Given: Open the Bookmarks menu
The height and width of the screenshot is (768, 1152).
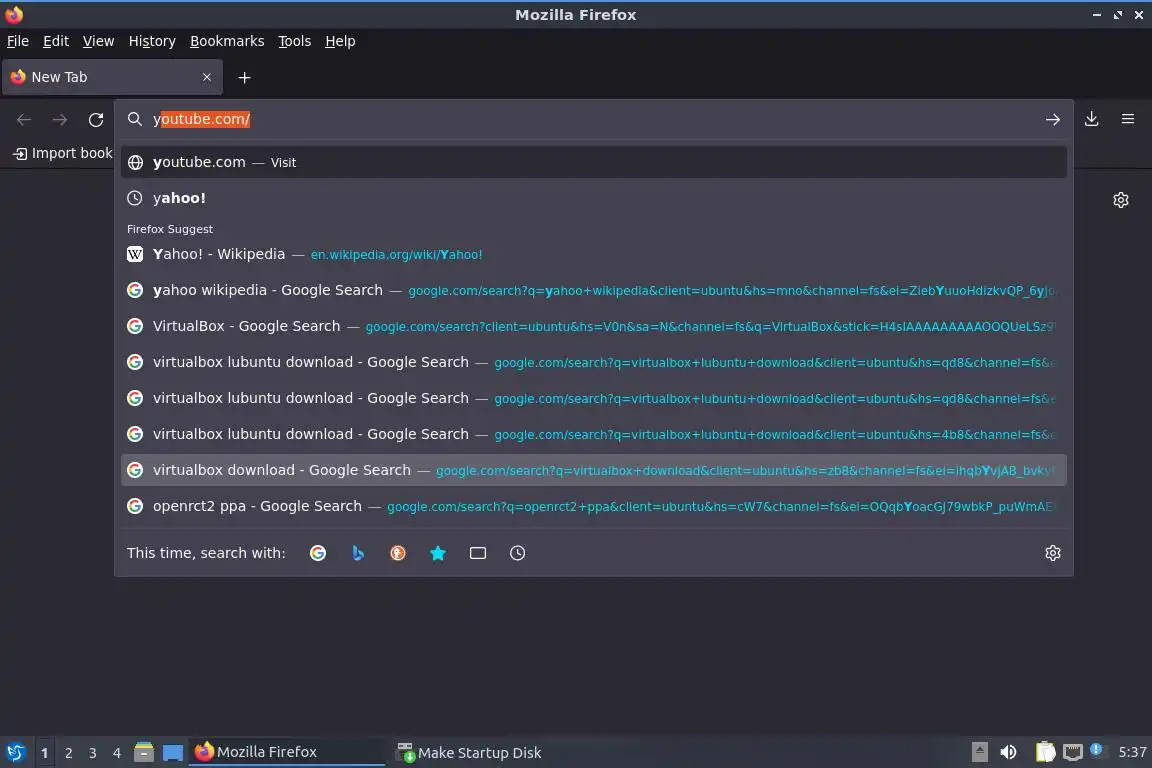Looking at the screenshot, I should pos(227,41).
